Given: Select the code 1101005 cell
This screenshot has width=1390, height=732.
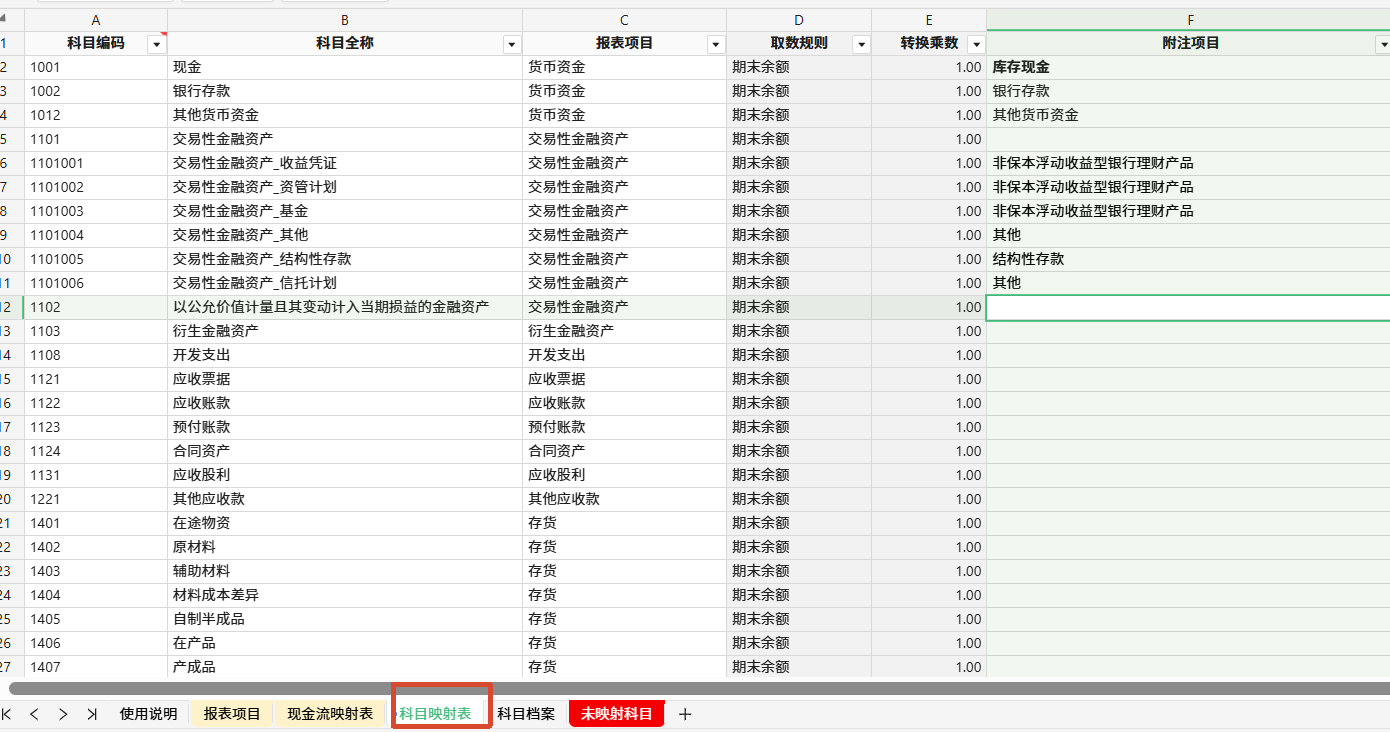Looking at the screenshot, I should [x=96, y=259].
